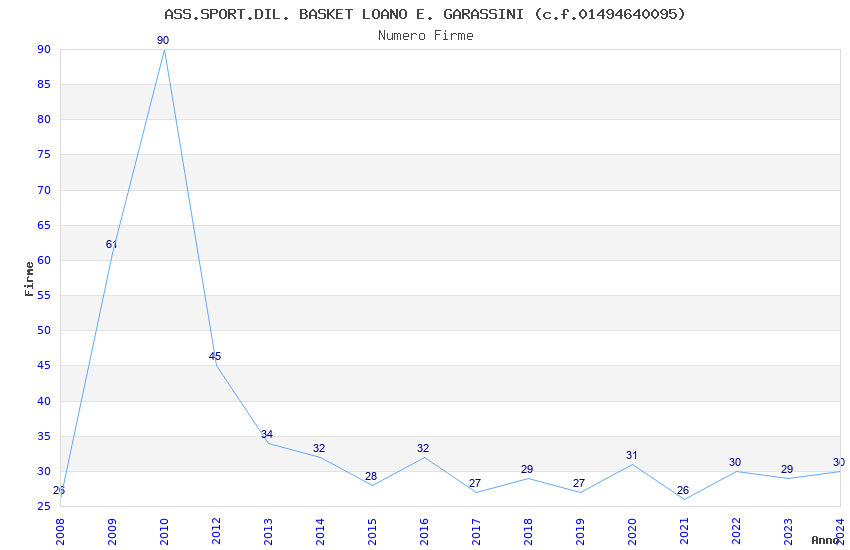The width and height of the screenshot is (850, 550).
Task: Click the Firme y-axis label
Action: (29, 279)
